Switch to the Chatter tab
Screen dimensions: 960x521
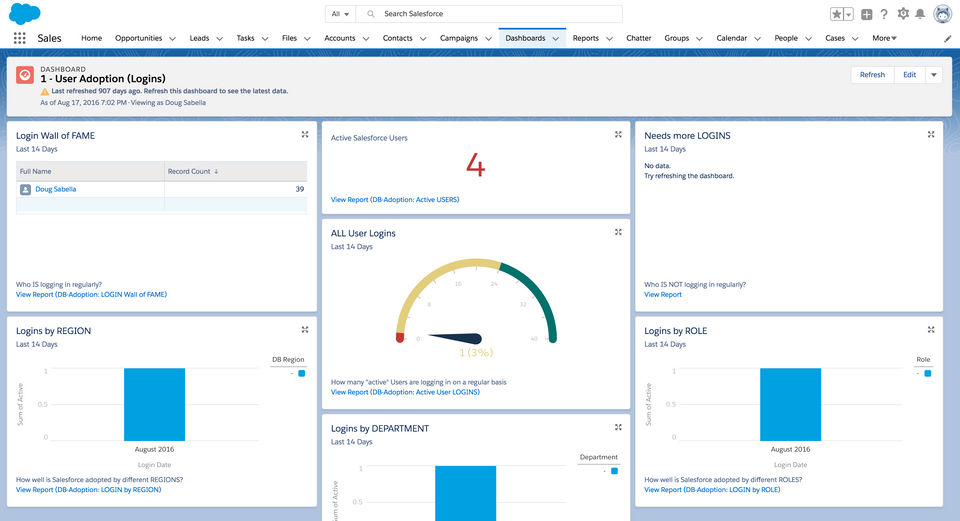point(638,38)
